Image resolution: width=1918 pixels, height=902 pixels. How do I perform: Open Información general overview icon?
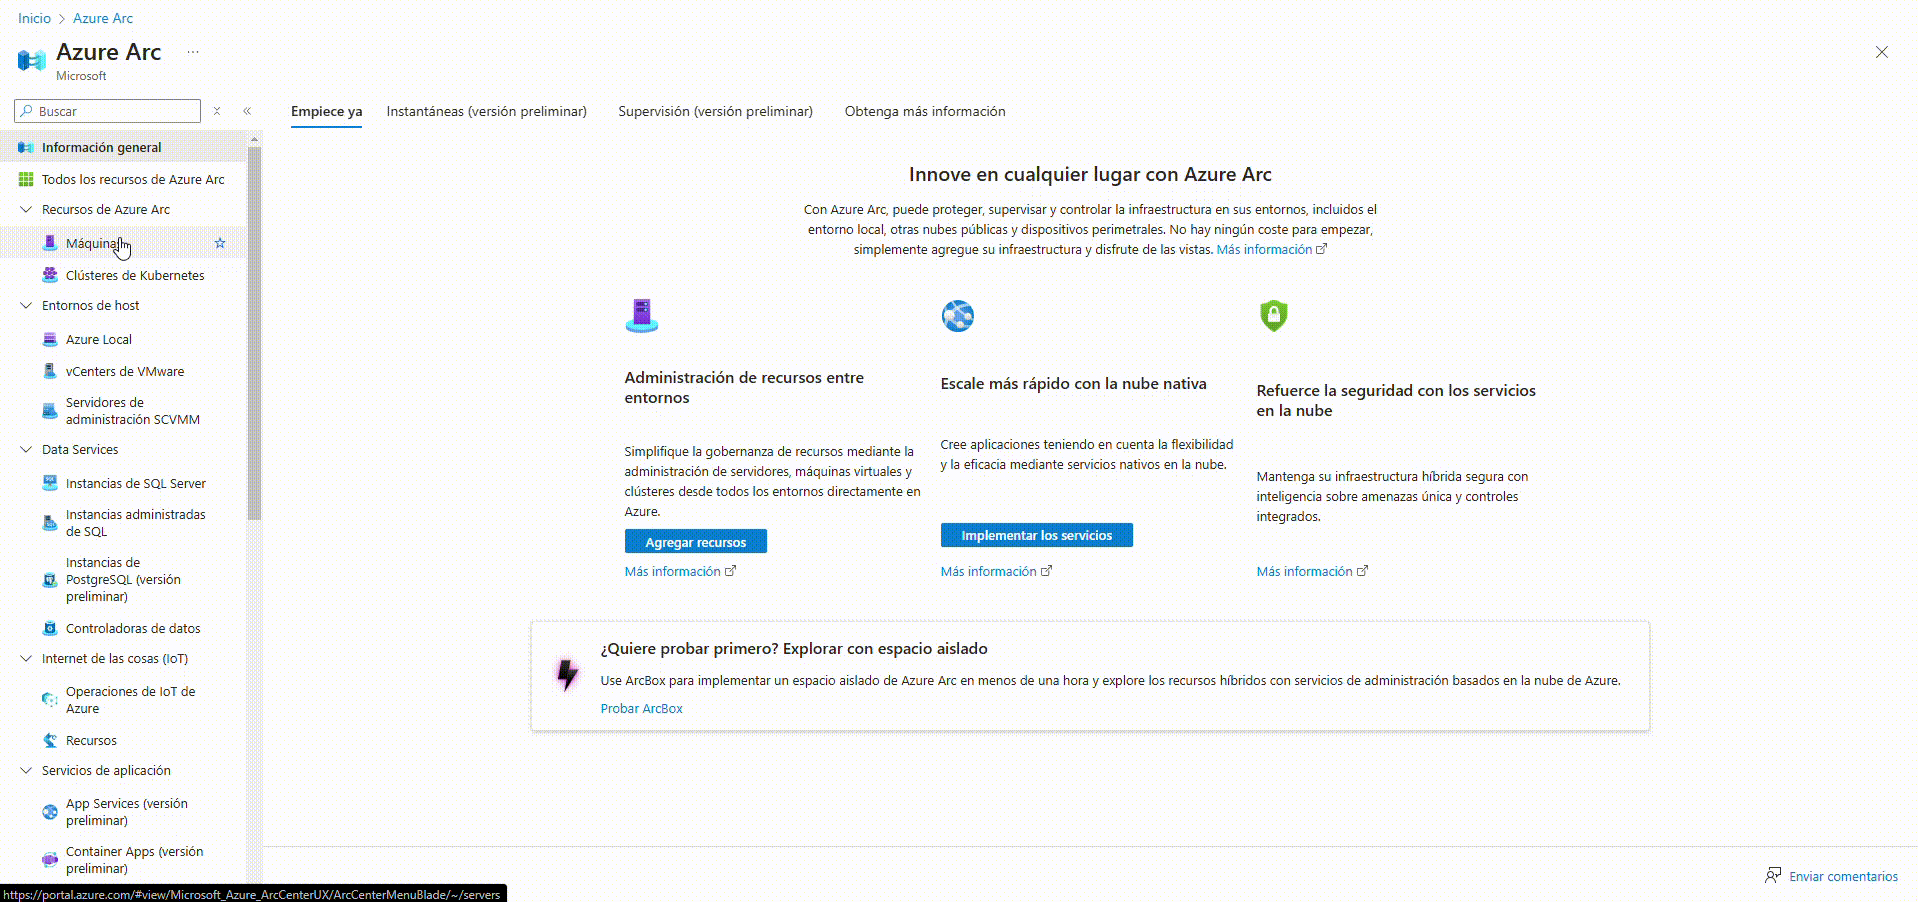pos(26,147)
